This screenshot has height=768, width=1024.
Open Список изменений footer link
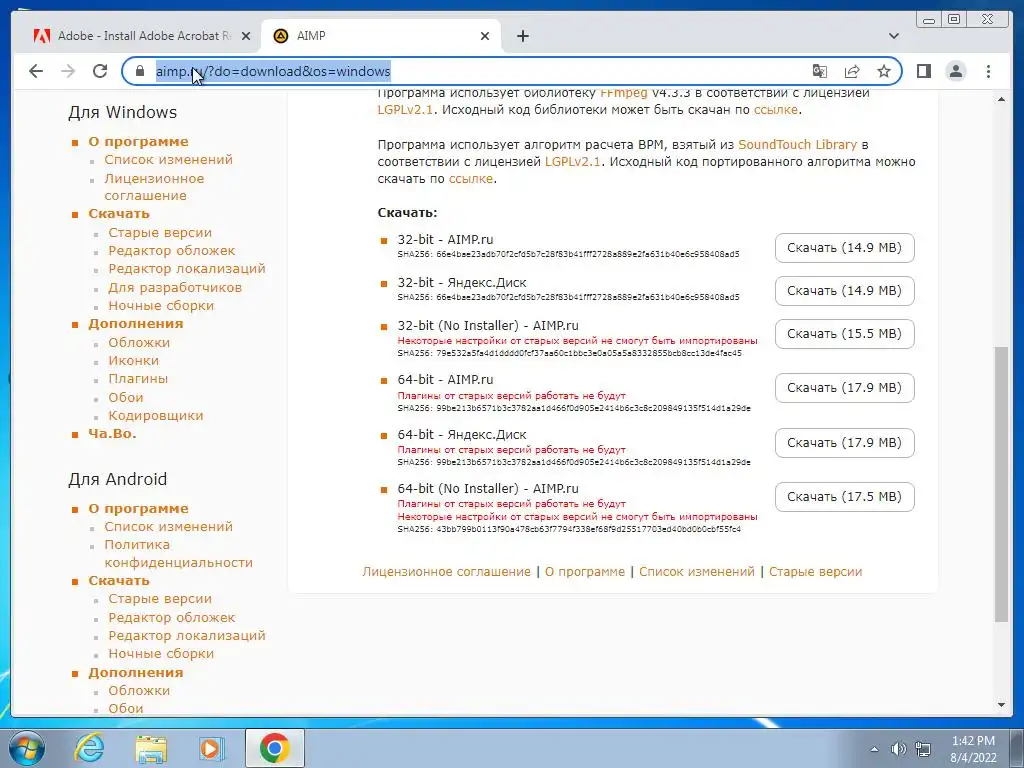point(697,571)
